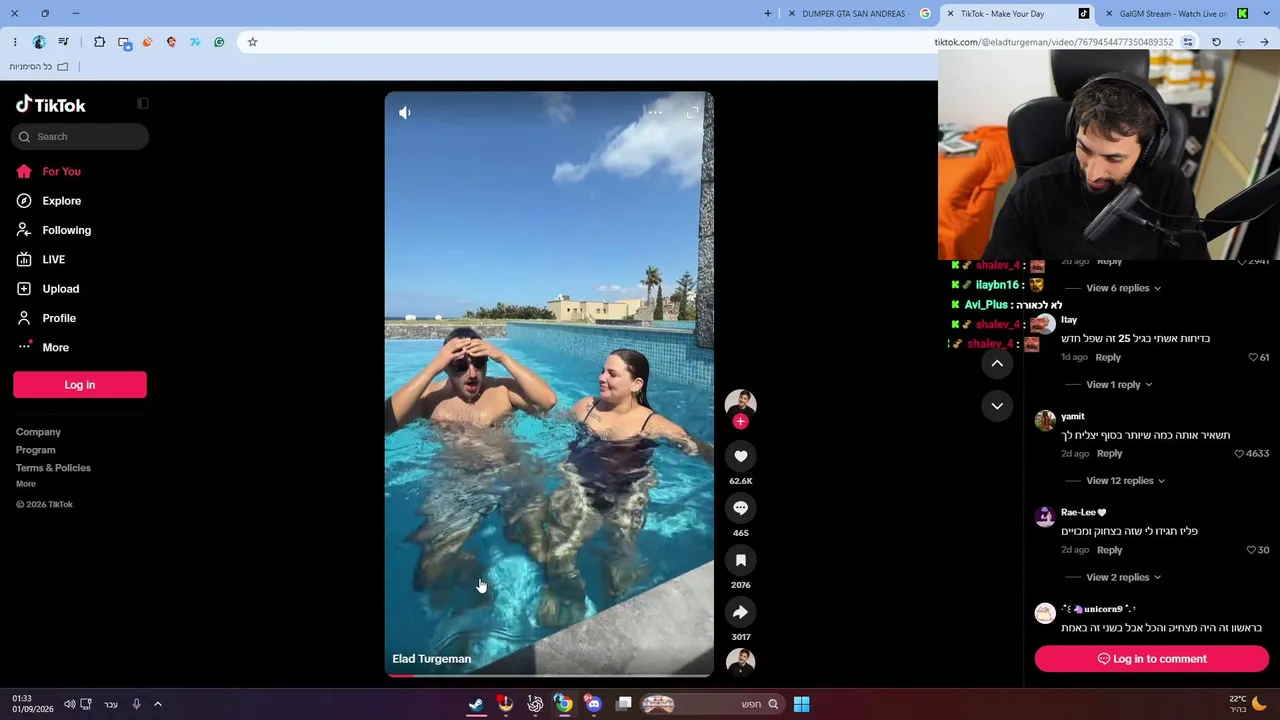Expand View 6 replies

tap(1124, 288)
